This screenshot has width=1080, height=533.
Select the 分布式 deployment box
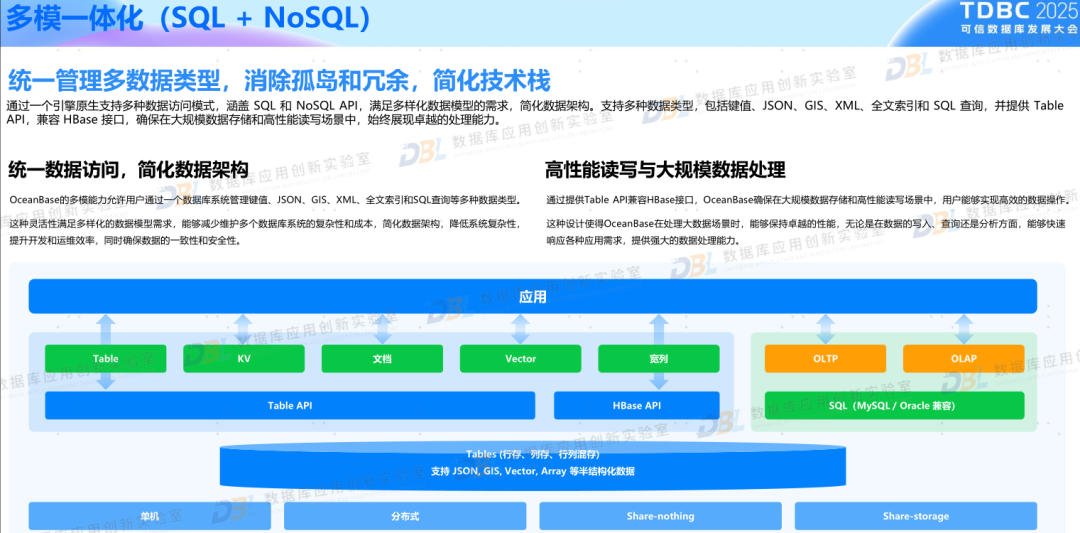(405, 516)
